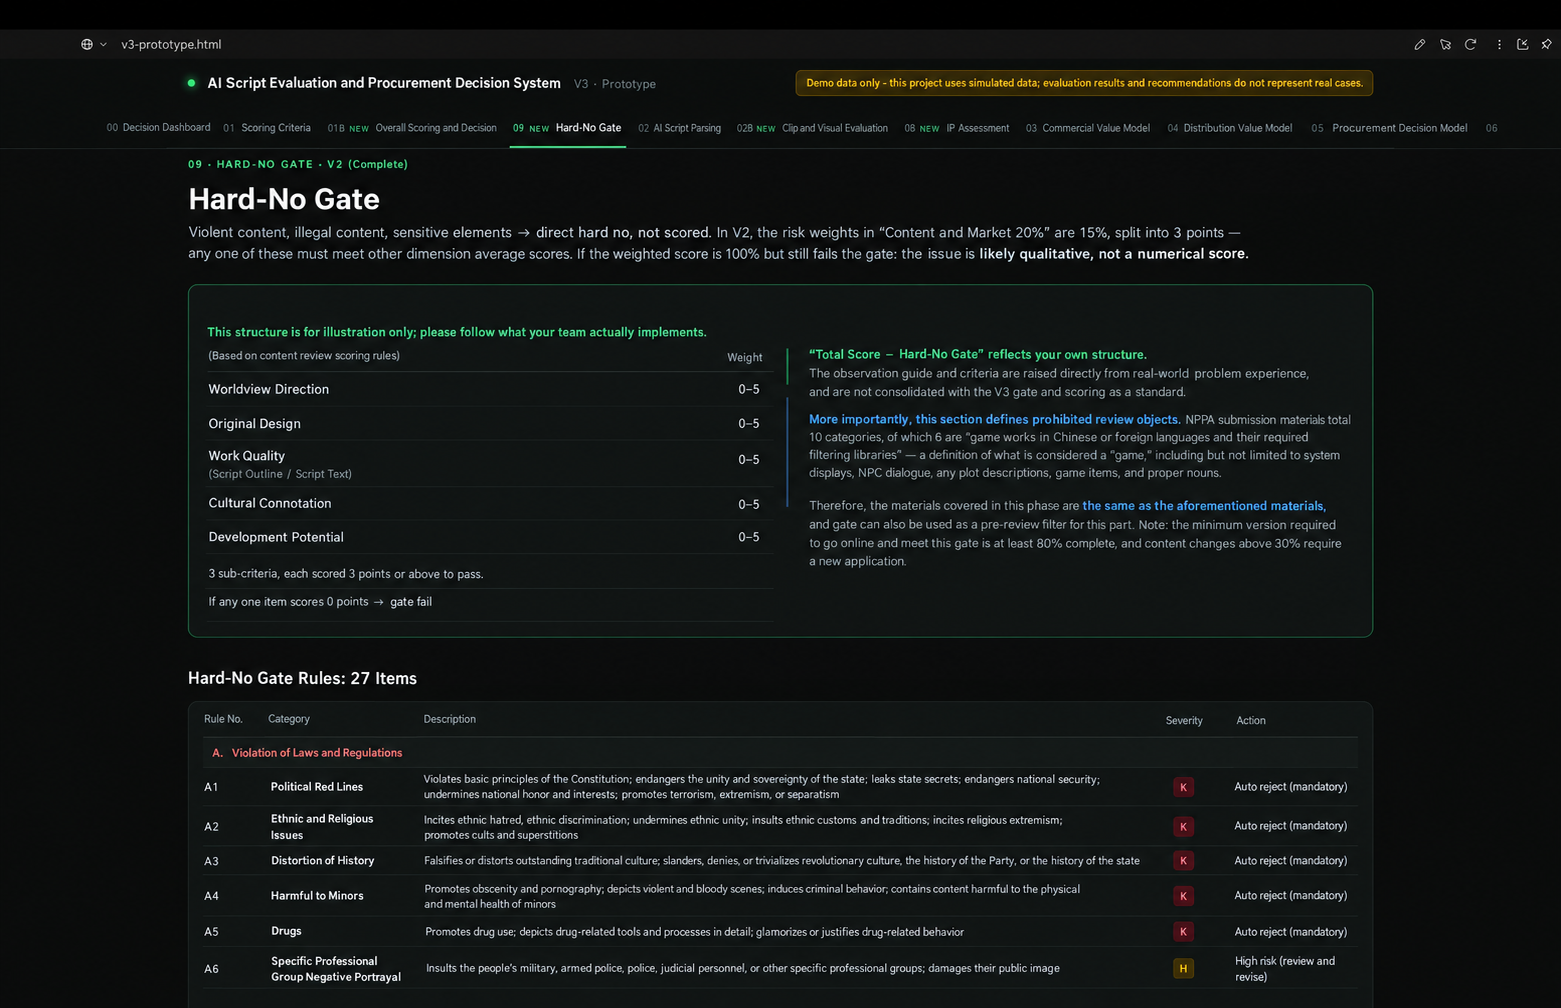The height and width of the screenshot is (1008, 1561).
Task: Open the IP Assessment tab
Action: (956, 128)
